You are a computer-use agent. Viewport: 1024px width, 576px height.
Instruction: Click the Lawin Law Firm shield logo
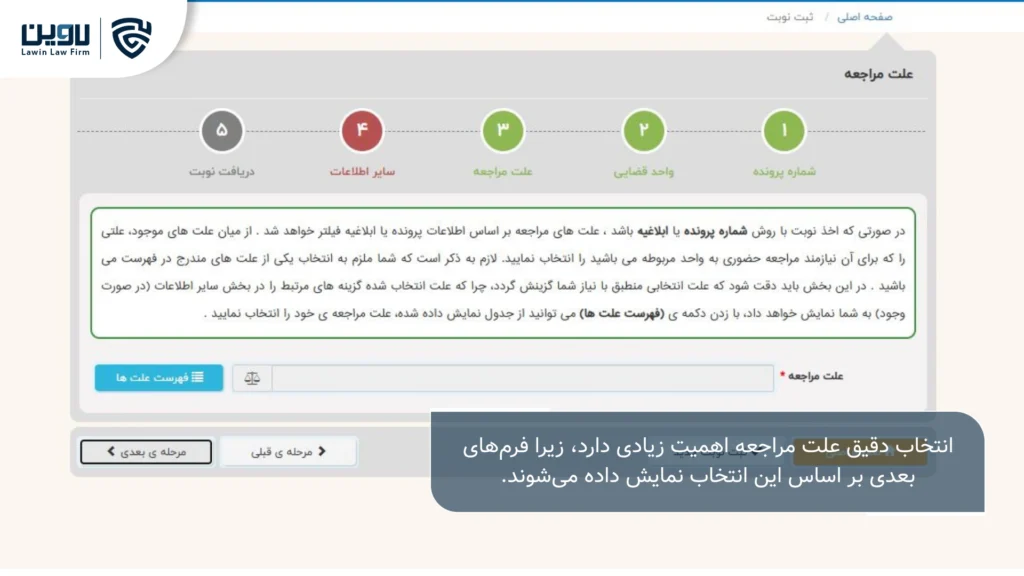[x=131, y=38]
